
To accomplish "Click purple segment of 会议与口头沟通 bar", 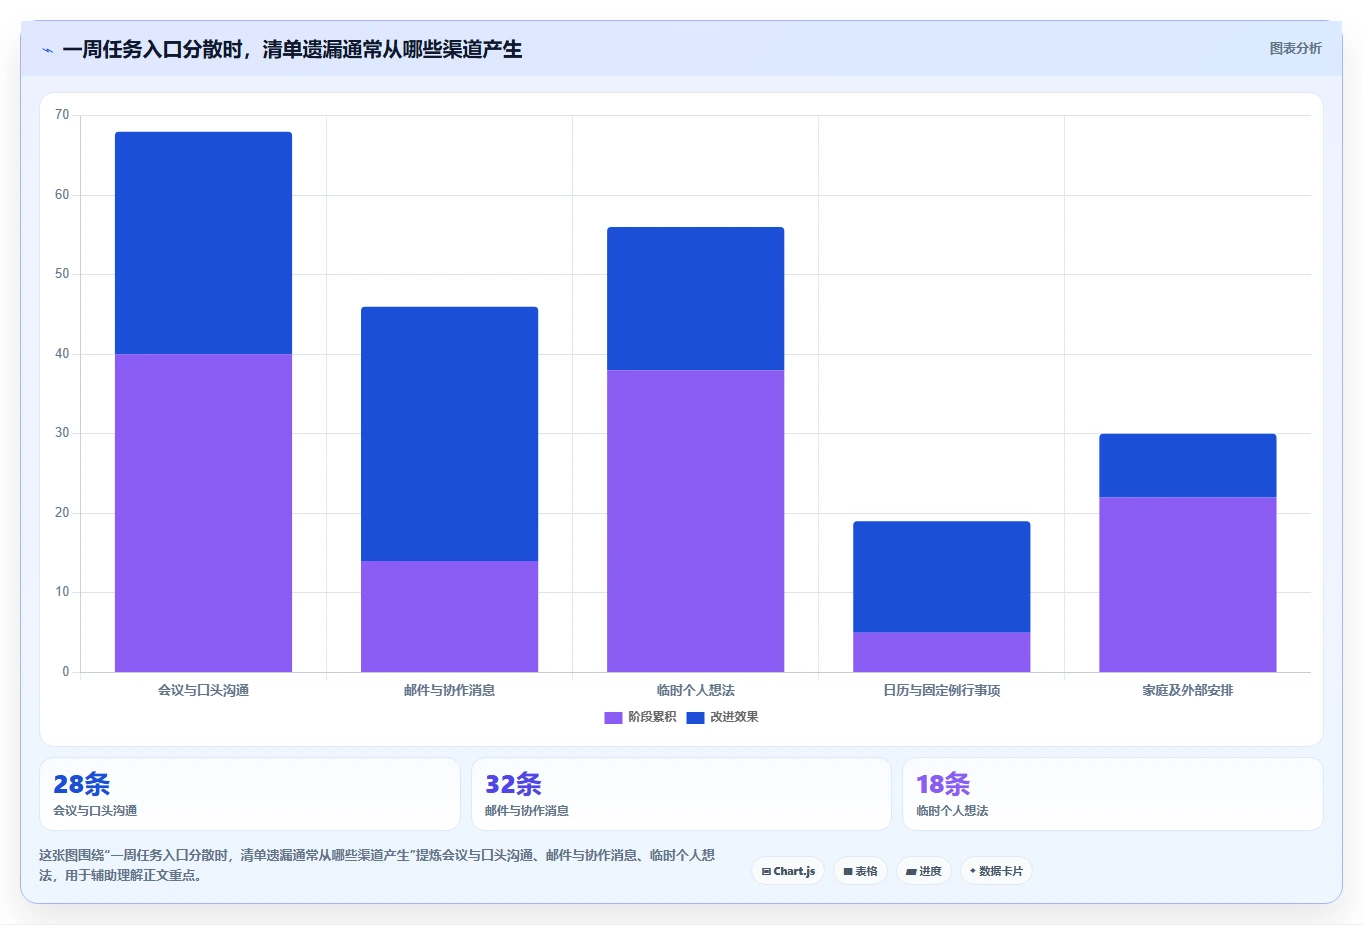I will [203, 513].
